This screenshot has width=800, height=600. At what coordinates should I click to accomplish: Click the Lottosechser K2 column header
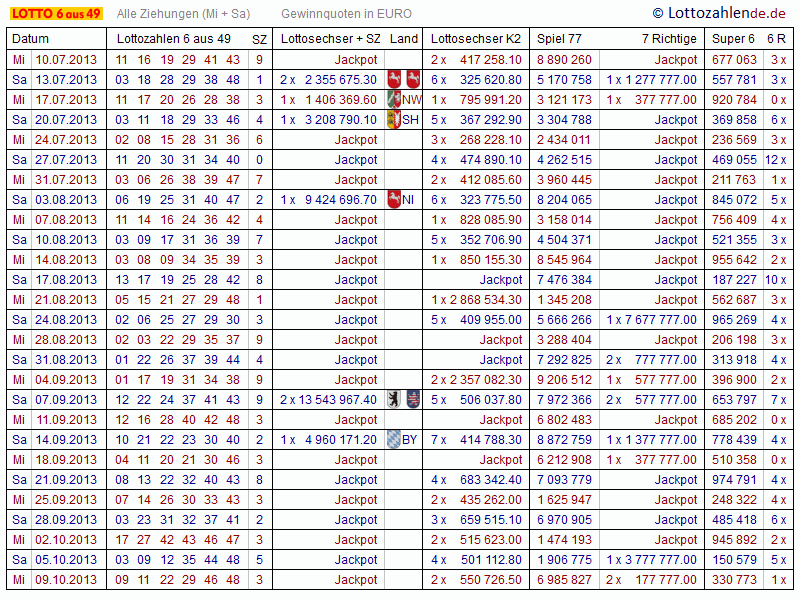click(x=476, y=39)
